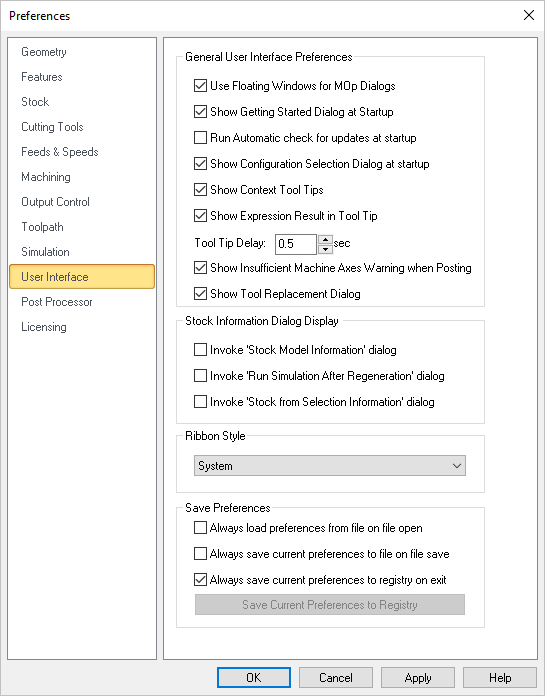Toggle Show Expression Result in Tool Tip

click(x=200, y=216)
